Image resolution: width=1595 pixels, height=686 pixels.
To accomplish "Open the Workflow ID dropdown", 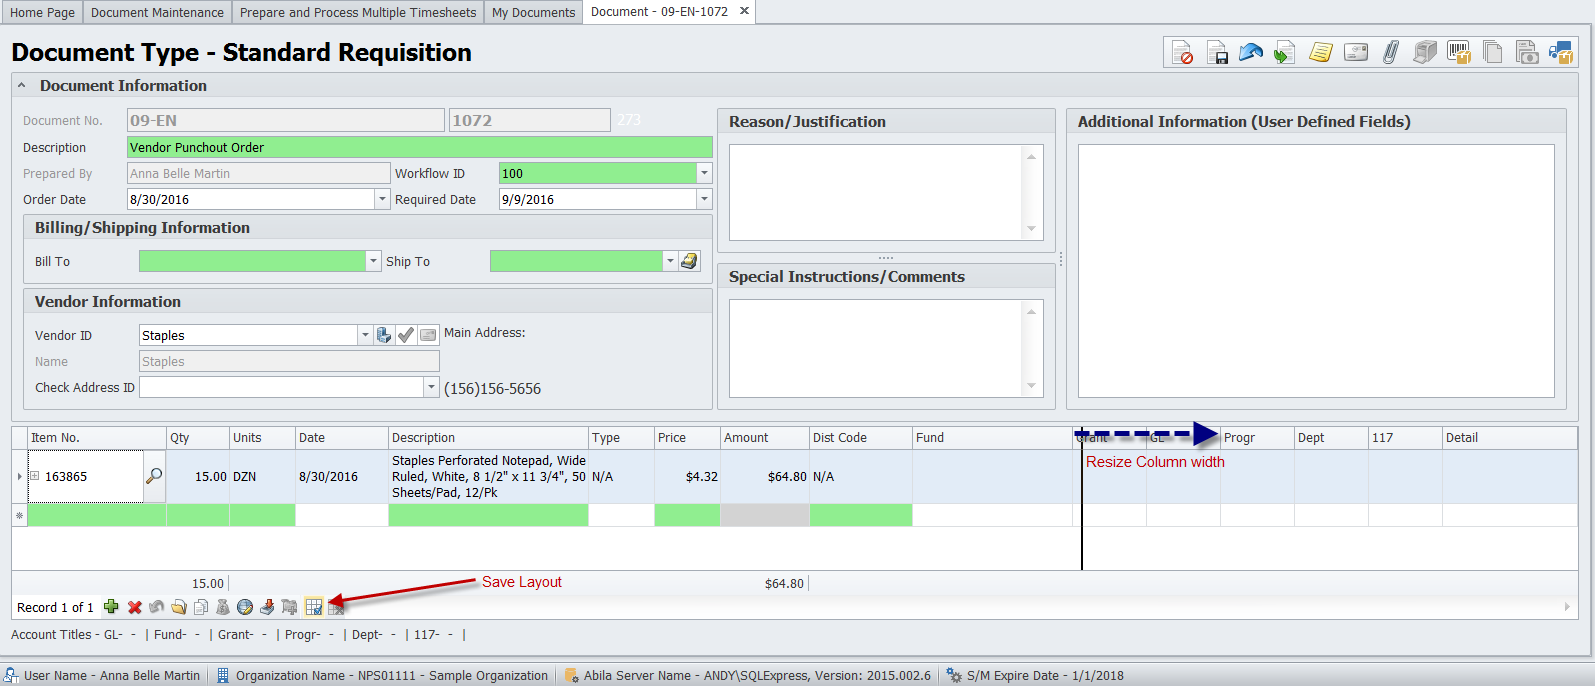I will [x=704, y=173].
